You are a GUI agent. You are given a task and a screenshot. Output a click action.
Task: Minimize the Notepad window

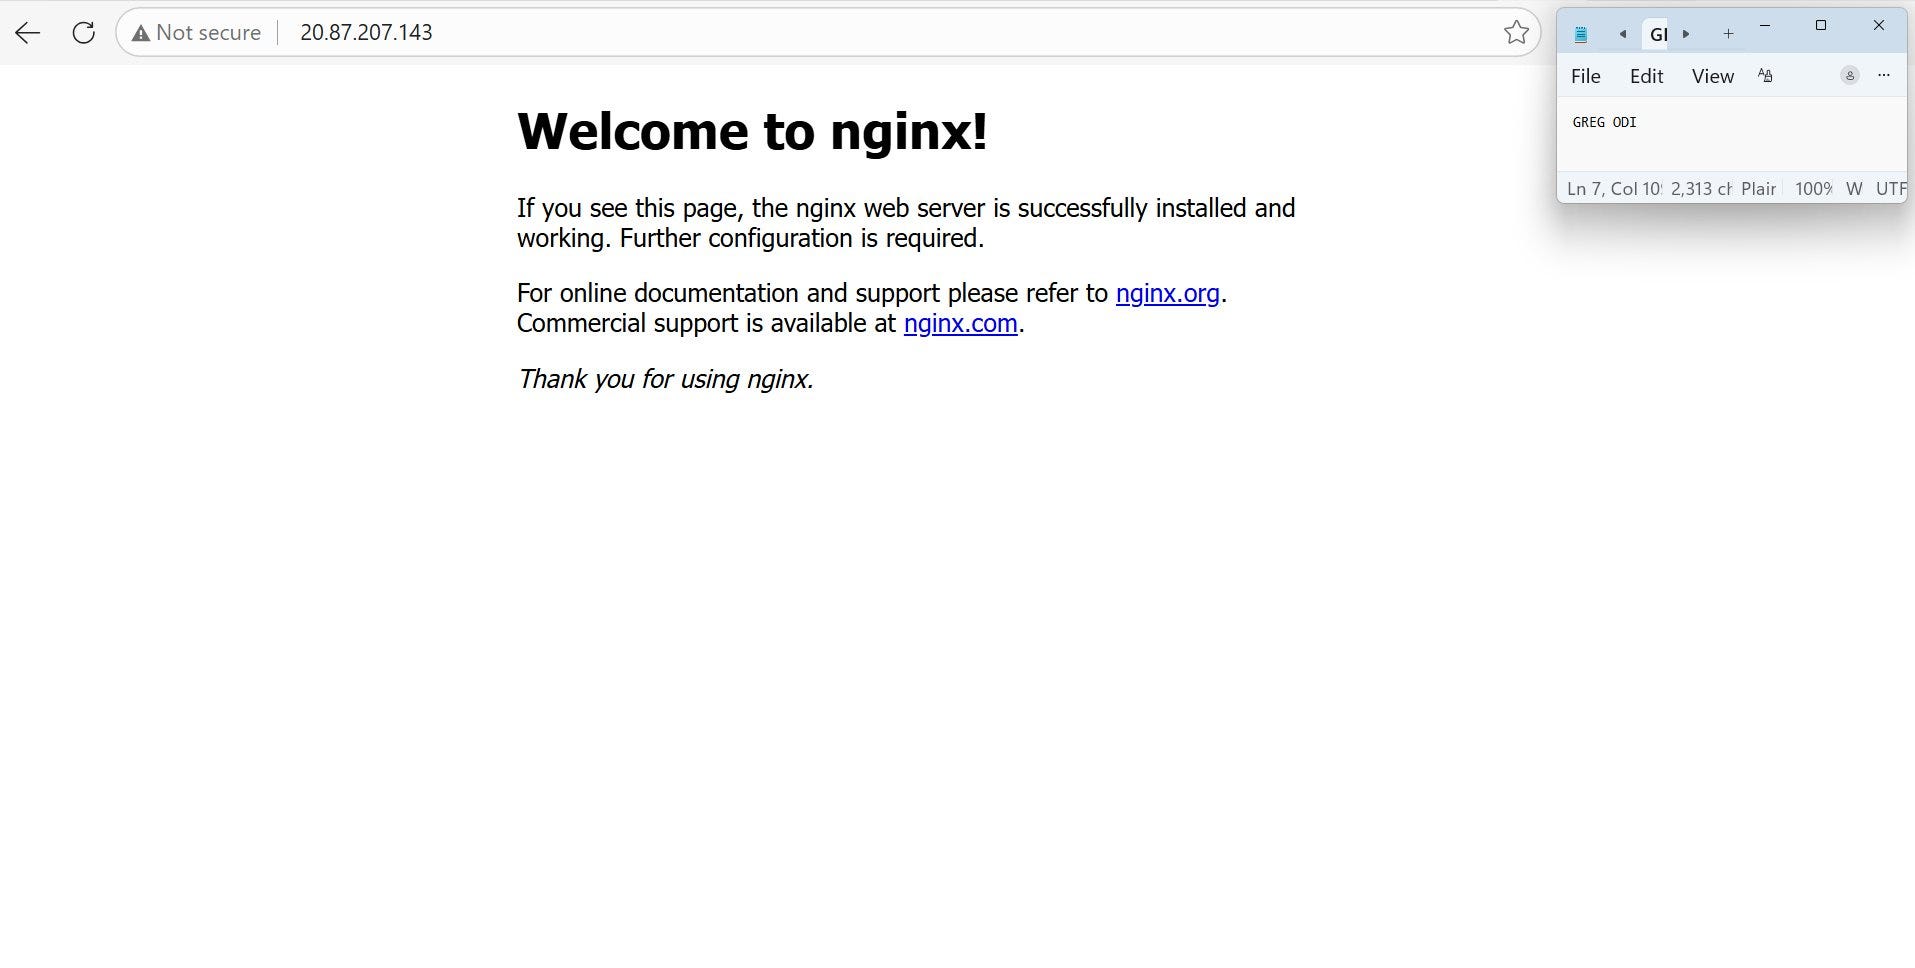[x=1765, y=26]
